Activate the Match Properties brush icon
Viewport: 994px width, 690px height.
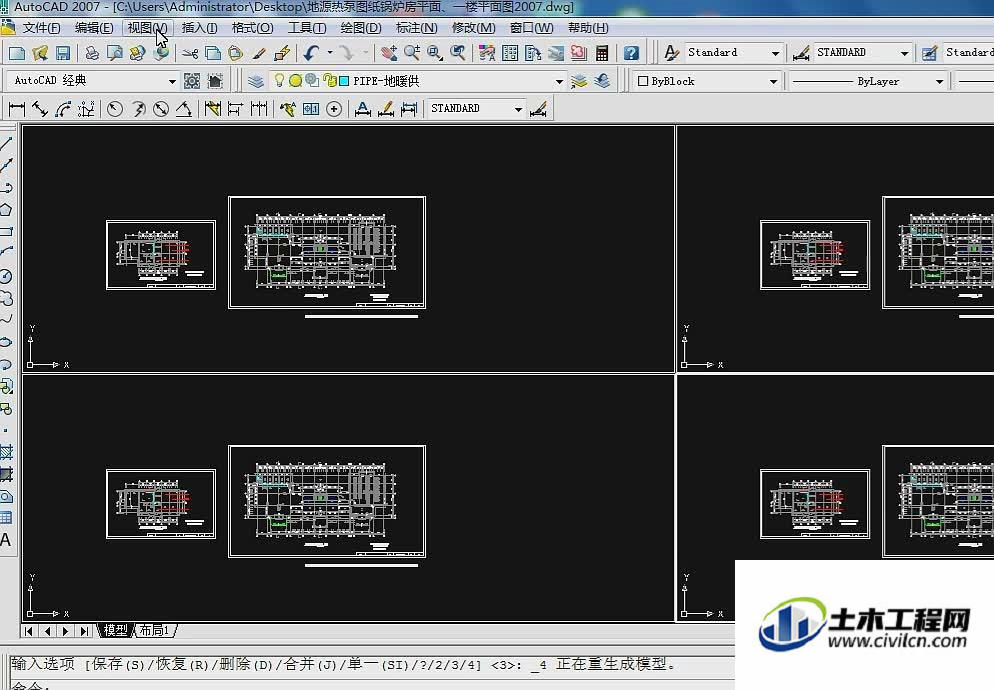click(259, 53)
